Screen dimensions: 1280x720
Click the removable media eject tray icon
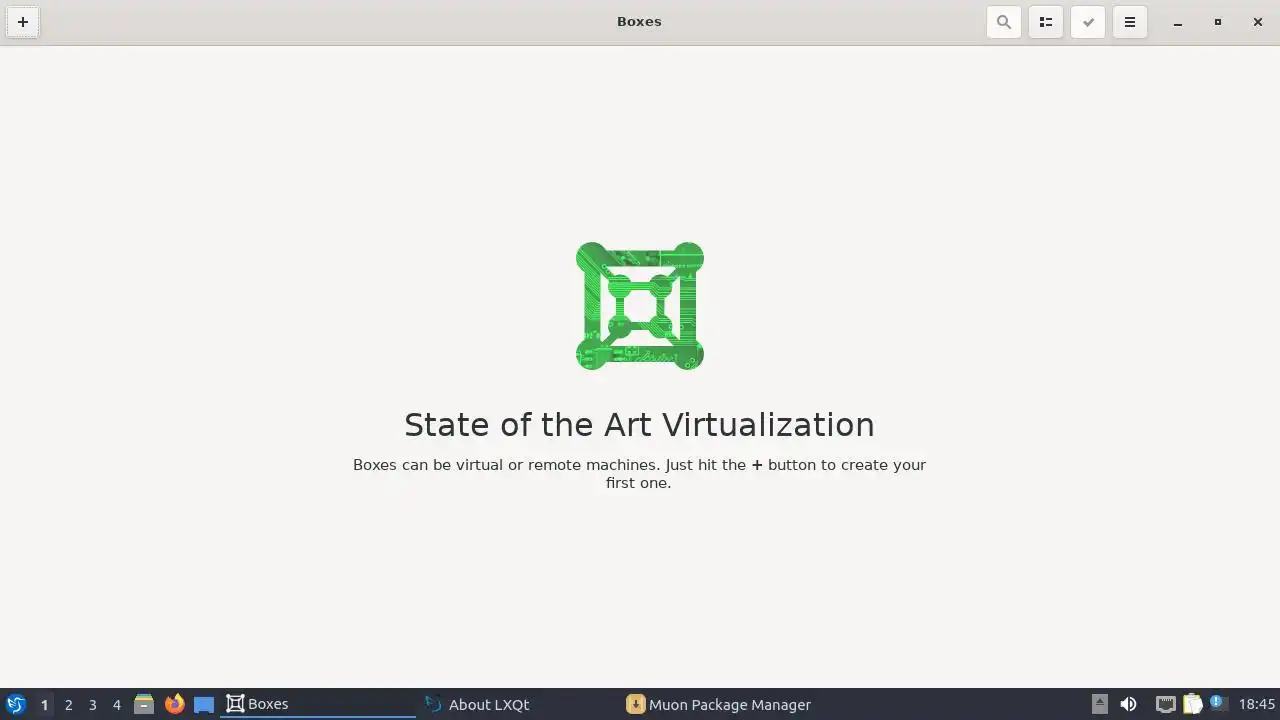(x=1099, y=704)
